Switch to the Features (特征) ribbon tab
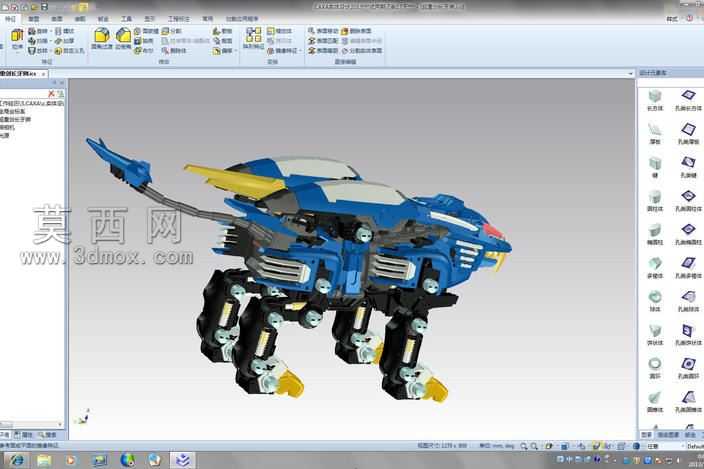704x469 pixels. (x=10, y=19)
